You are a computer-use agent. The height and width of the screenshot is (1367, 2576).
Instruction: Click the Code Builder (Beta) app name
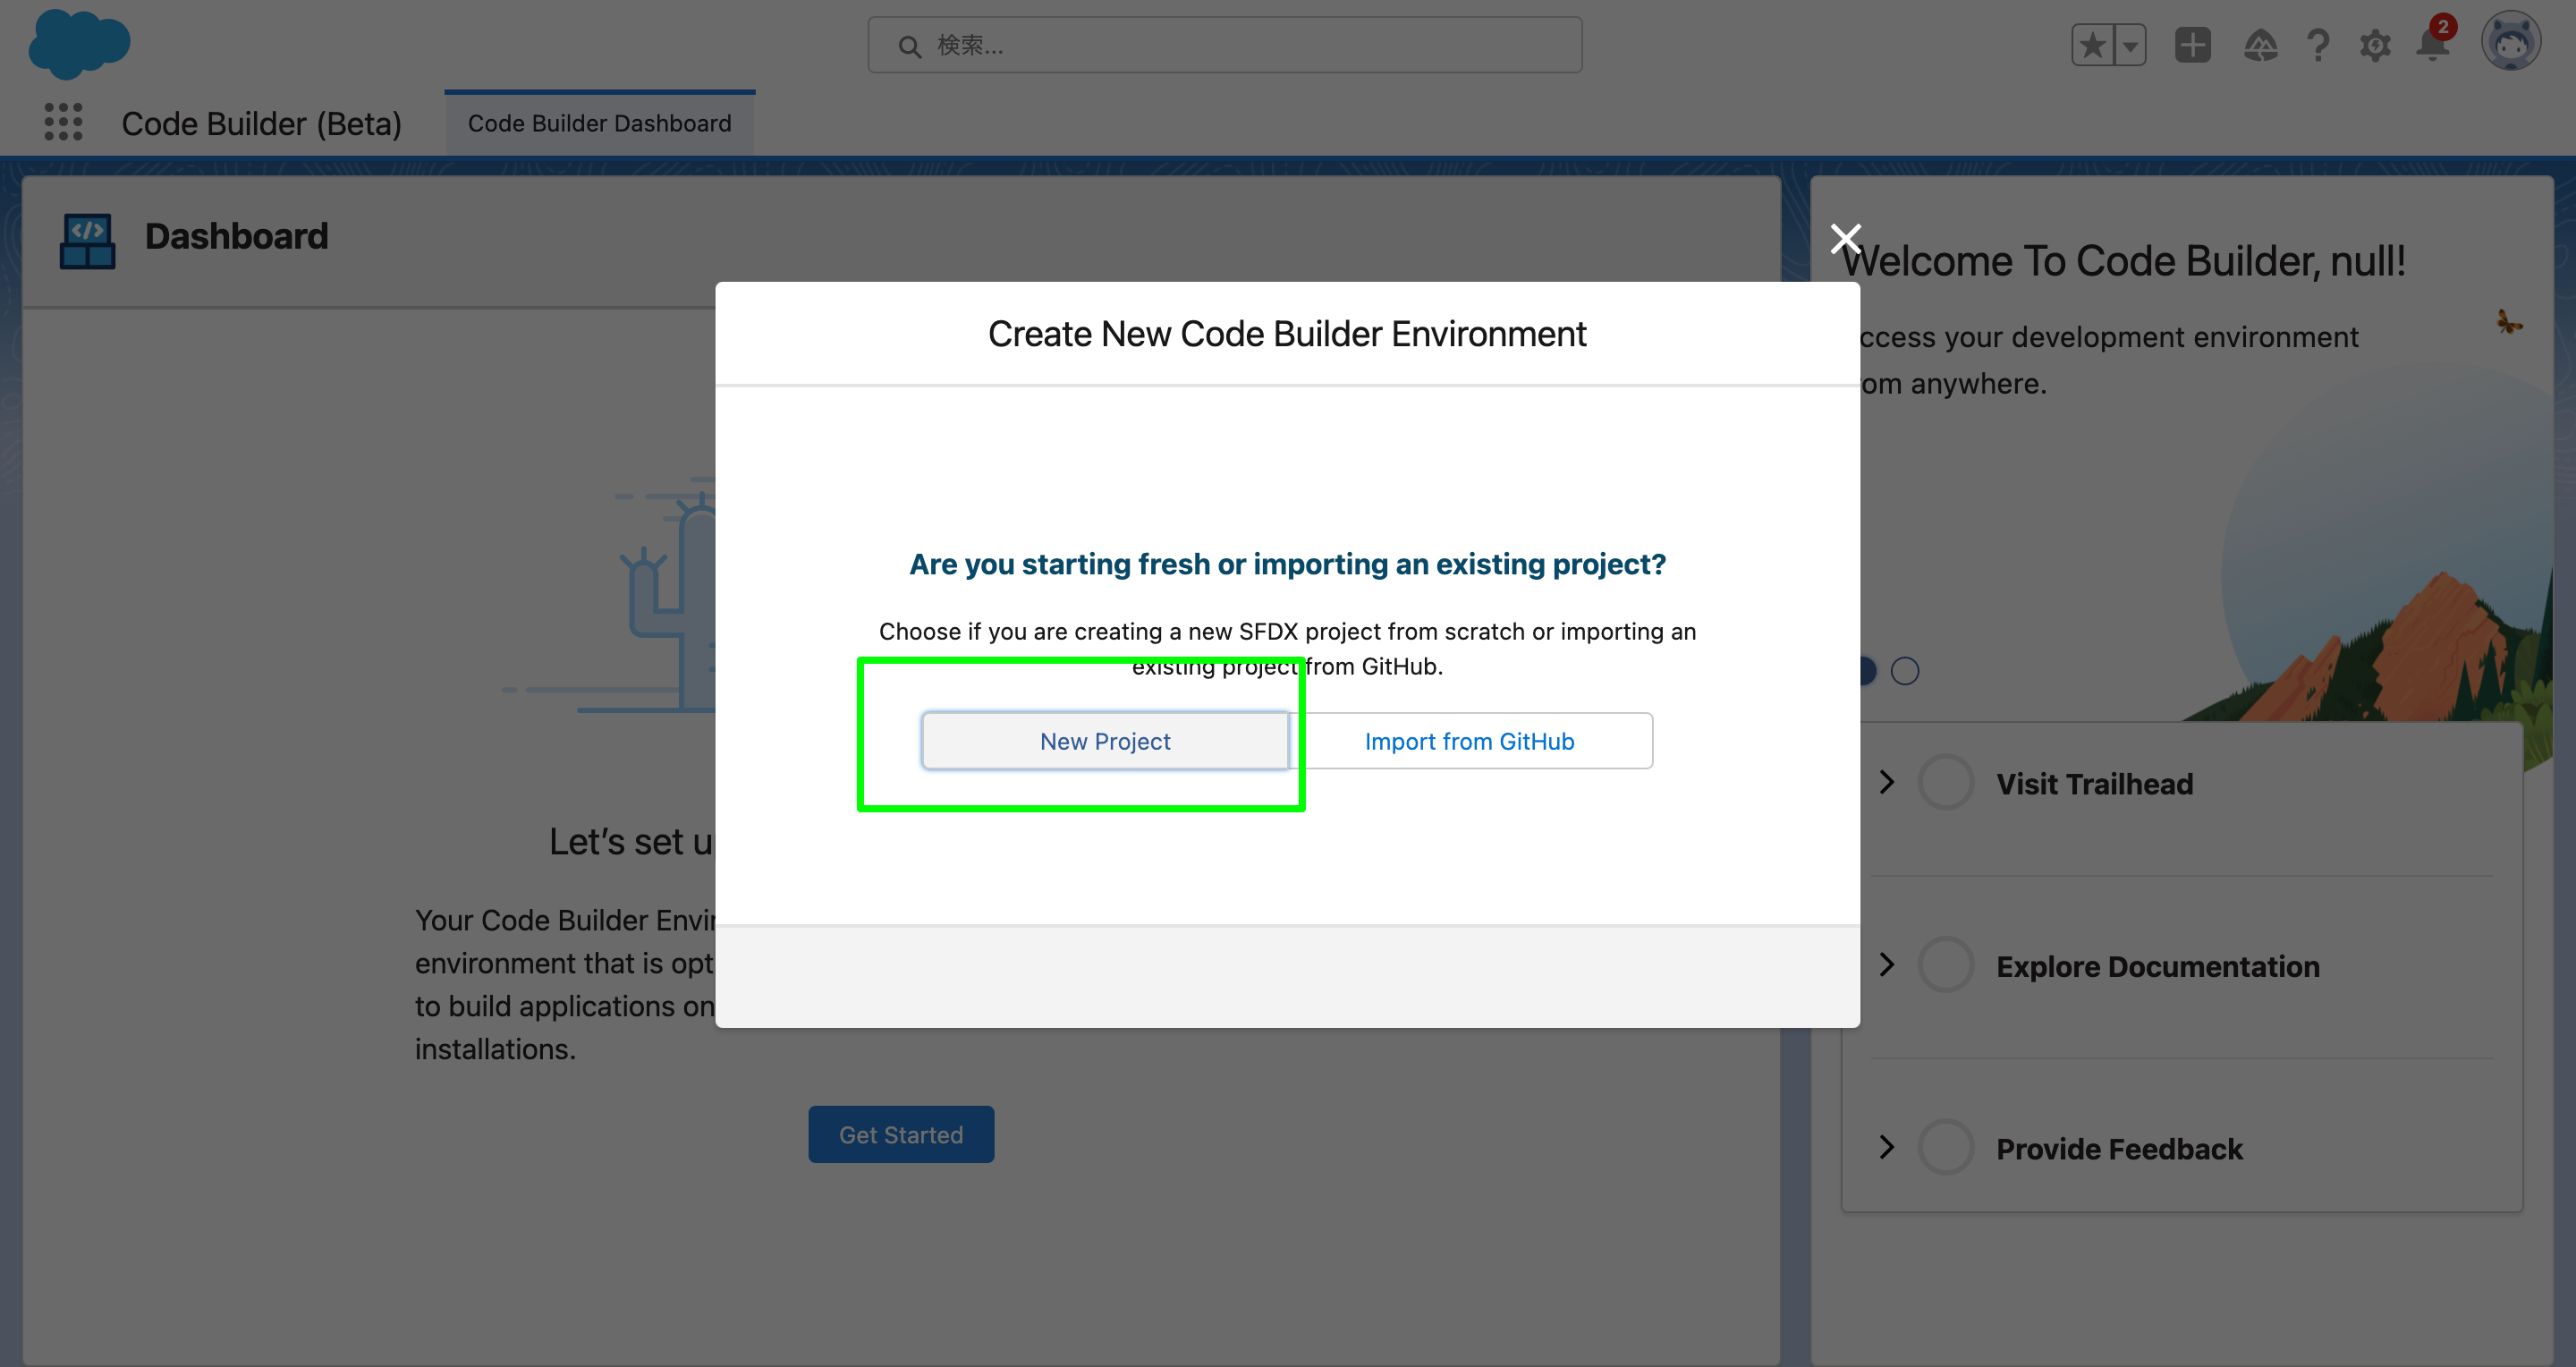tap(261, 122)
